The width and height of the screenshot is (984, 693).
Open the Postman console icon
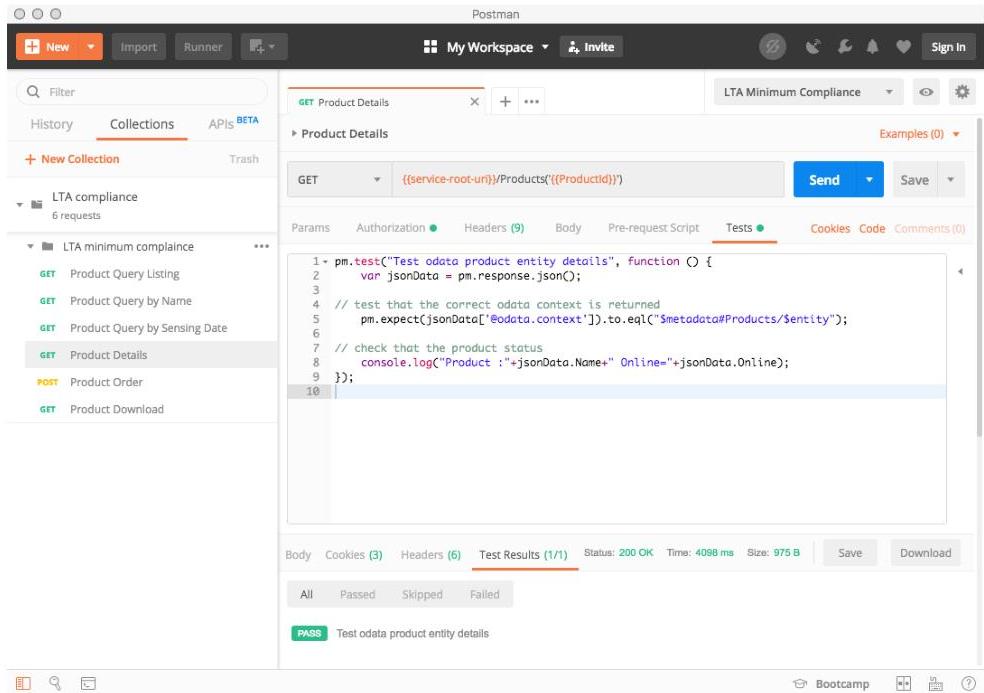pos(88,684)
